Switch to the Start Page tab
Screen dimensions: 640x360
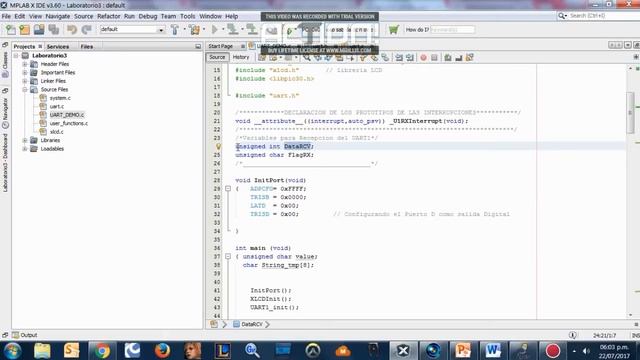(x=221, y=46)
